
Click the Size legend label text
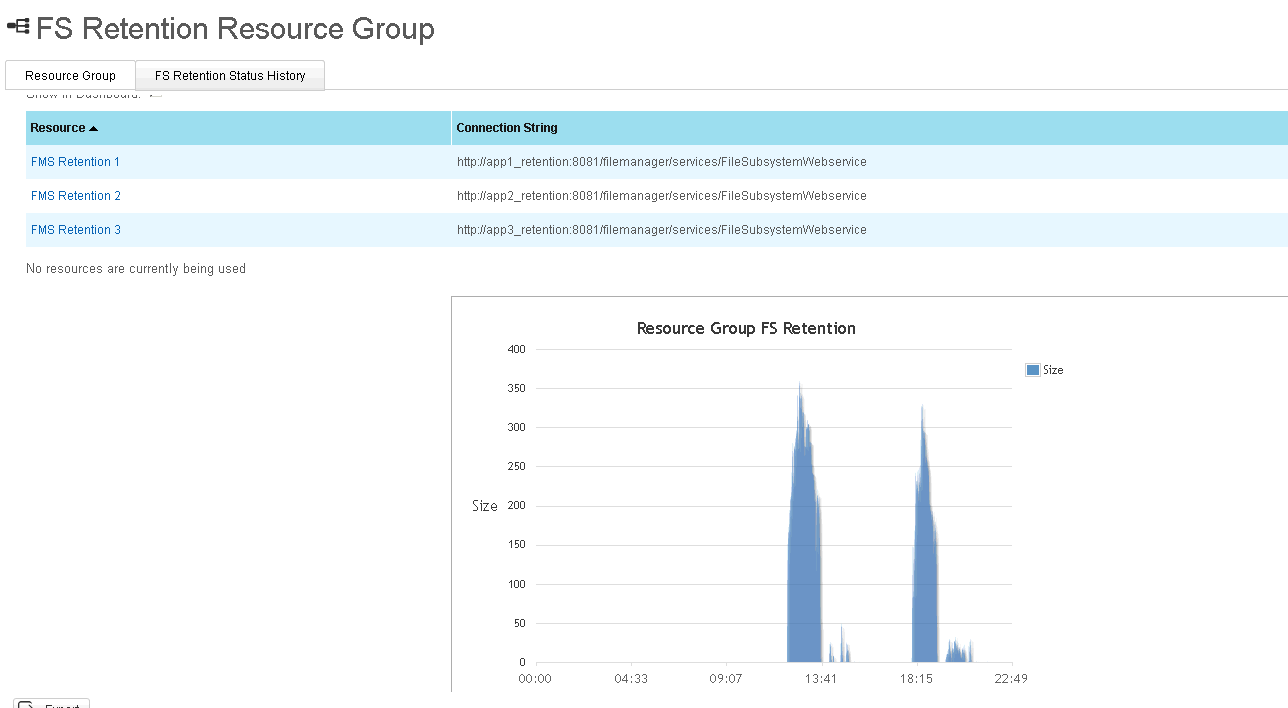click(1053, 370)
